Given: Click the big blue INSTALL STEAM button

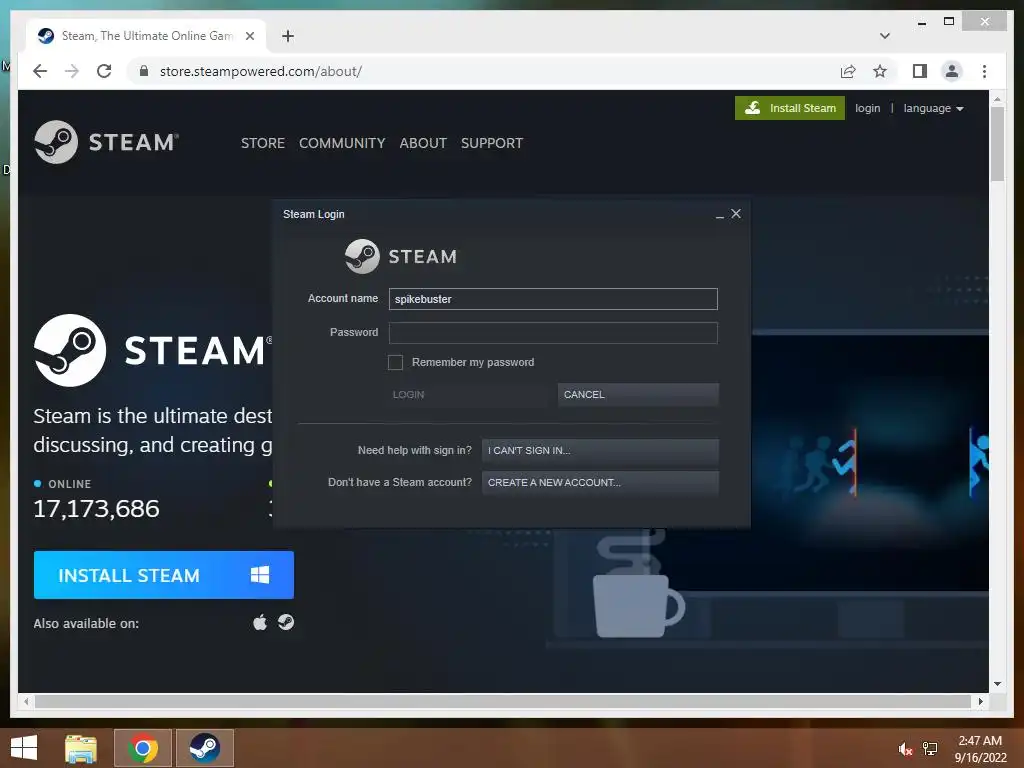Looking at the screenshot, I should [x=163, y=575].
